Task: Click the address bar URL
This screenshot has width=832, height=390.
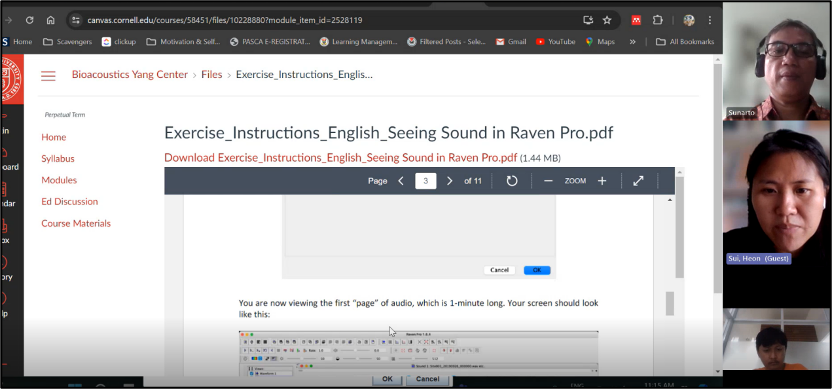Action: [x=225, y=20]
